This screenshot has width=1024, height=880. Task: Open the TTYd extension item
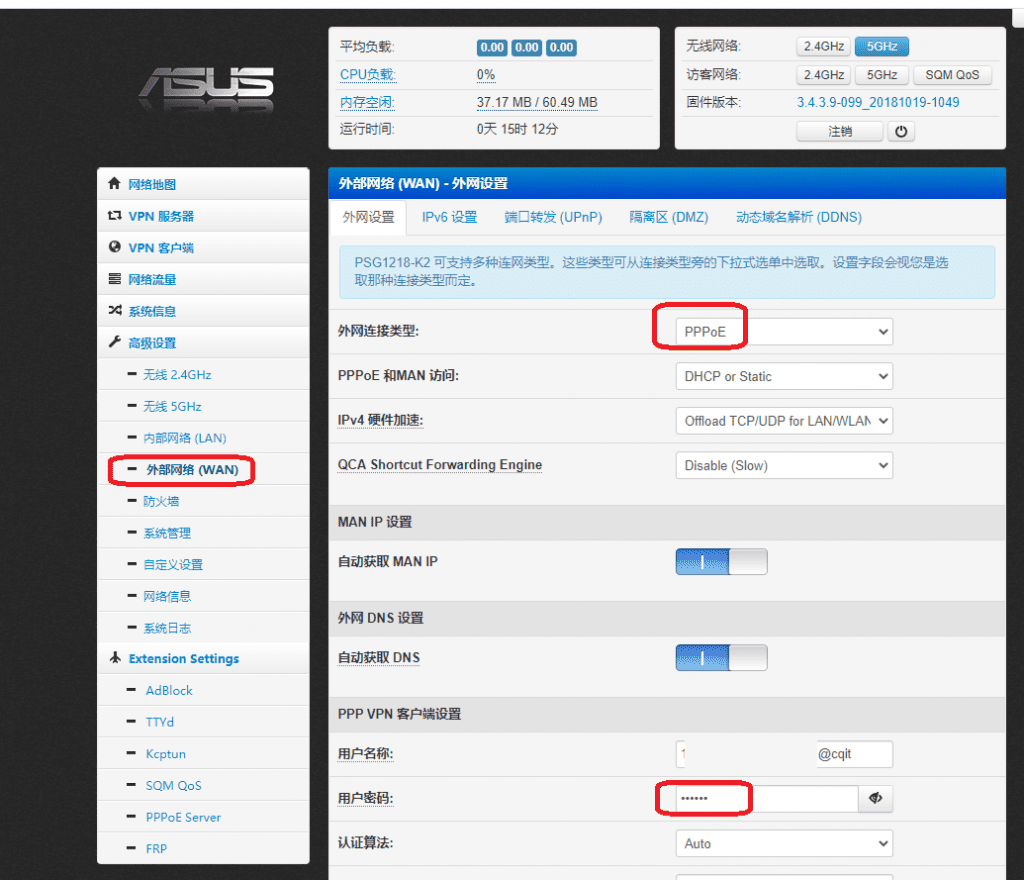pos(203,721)
